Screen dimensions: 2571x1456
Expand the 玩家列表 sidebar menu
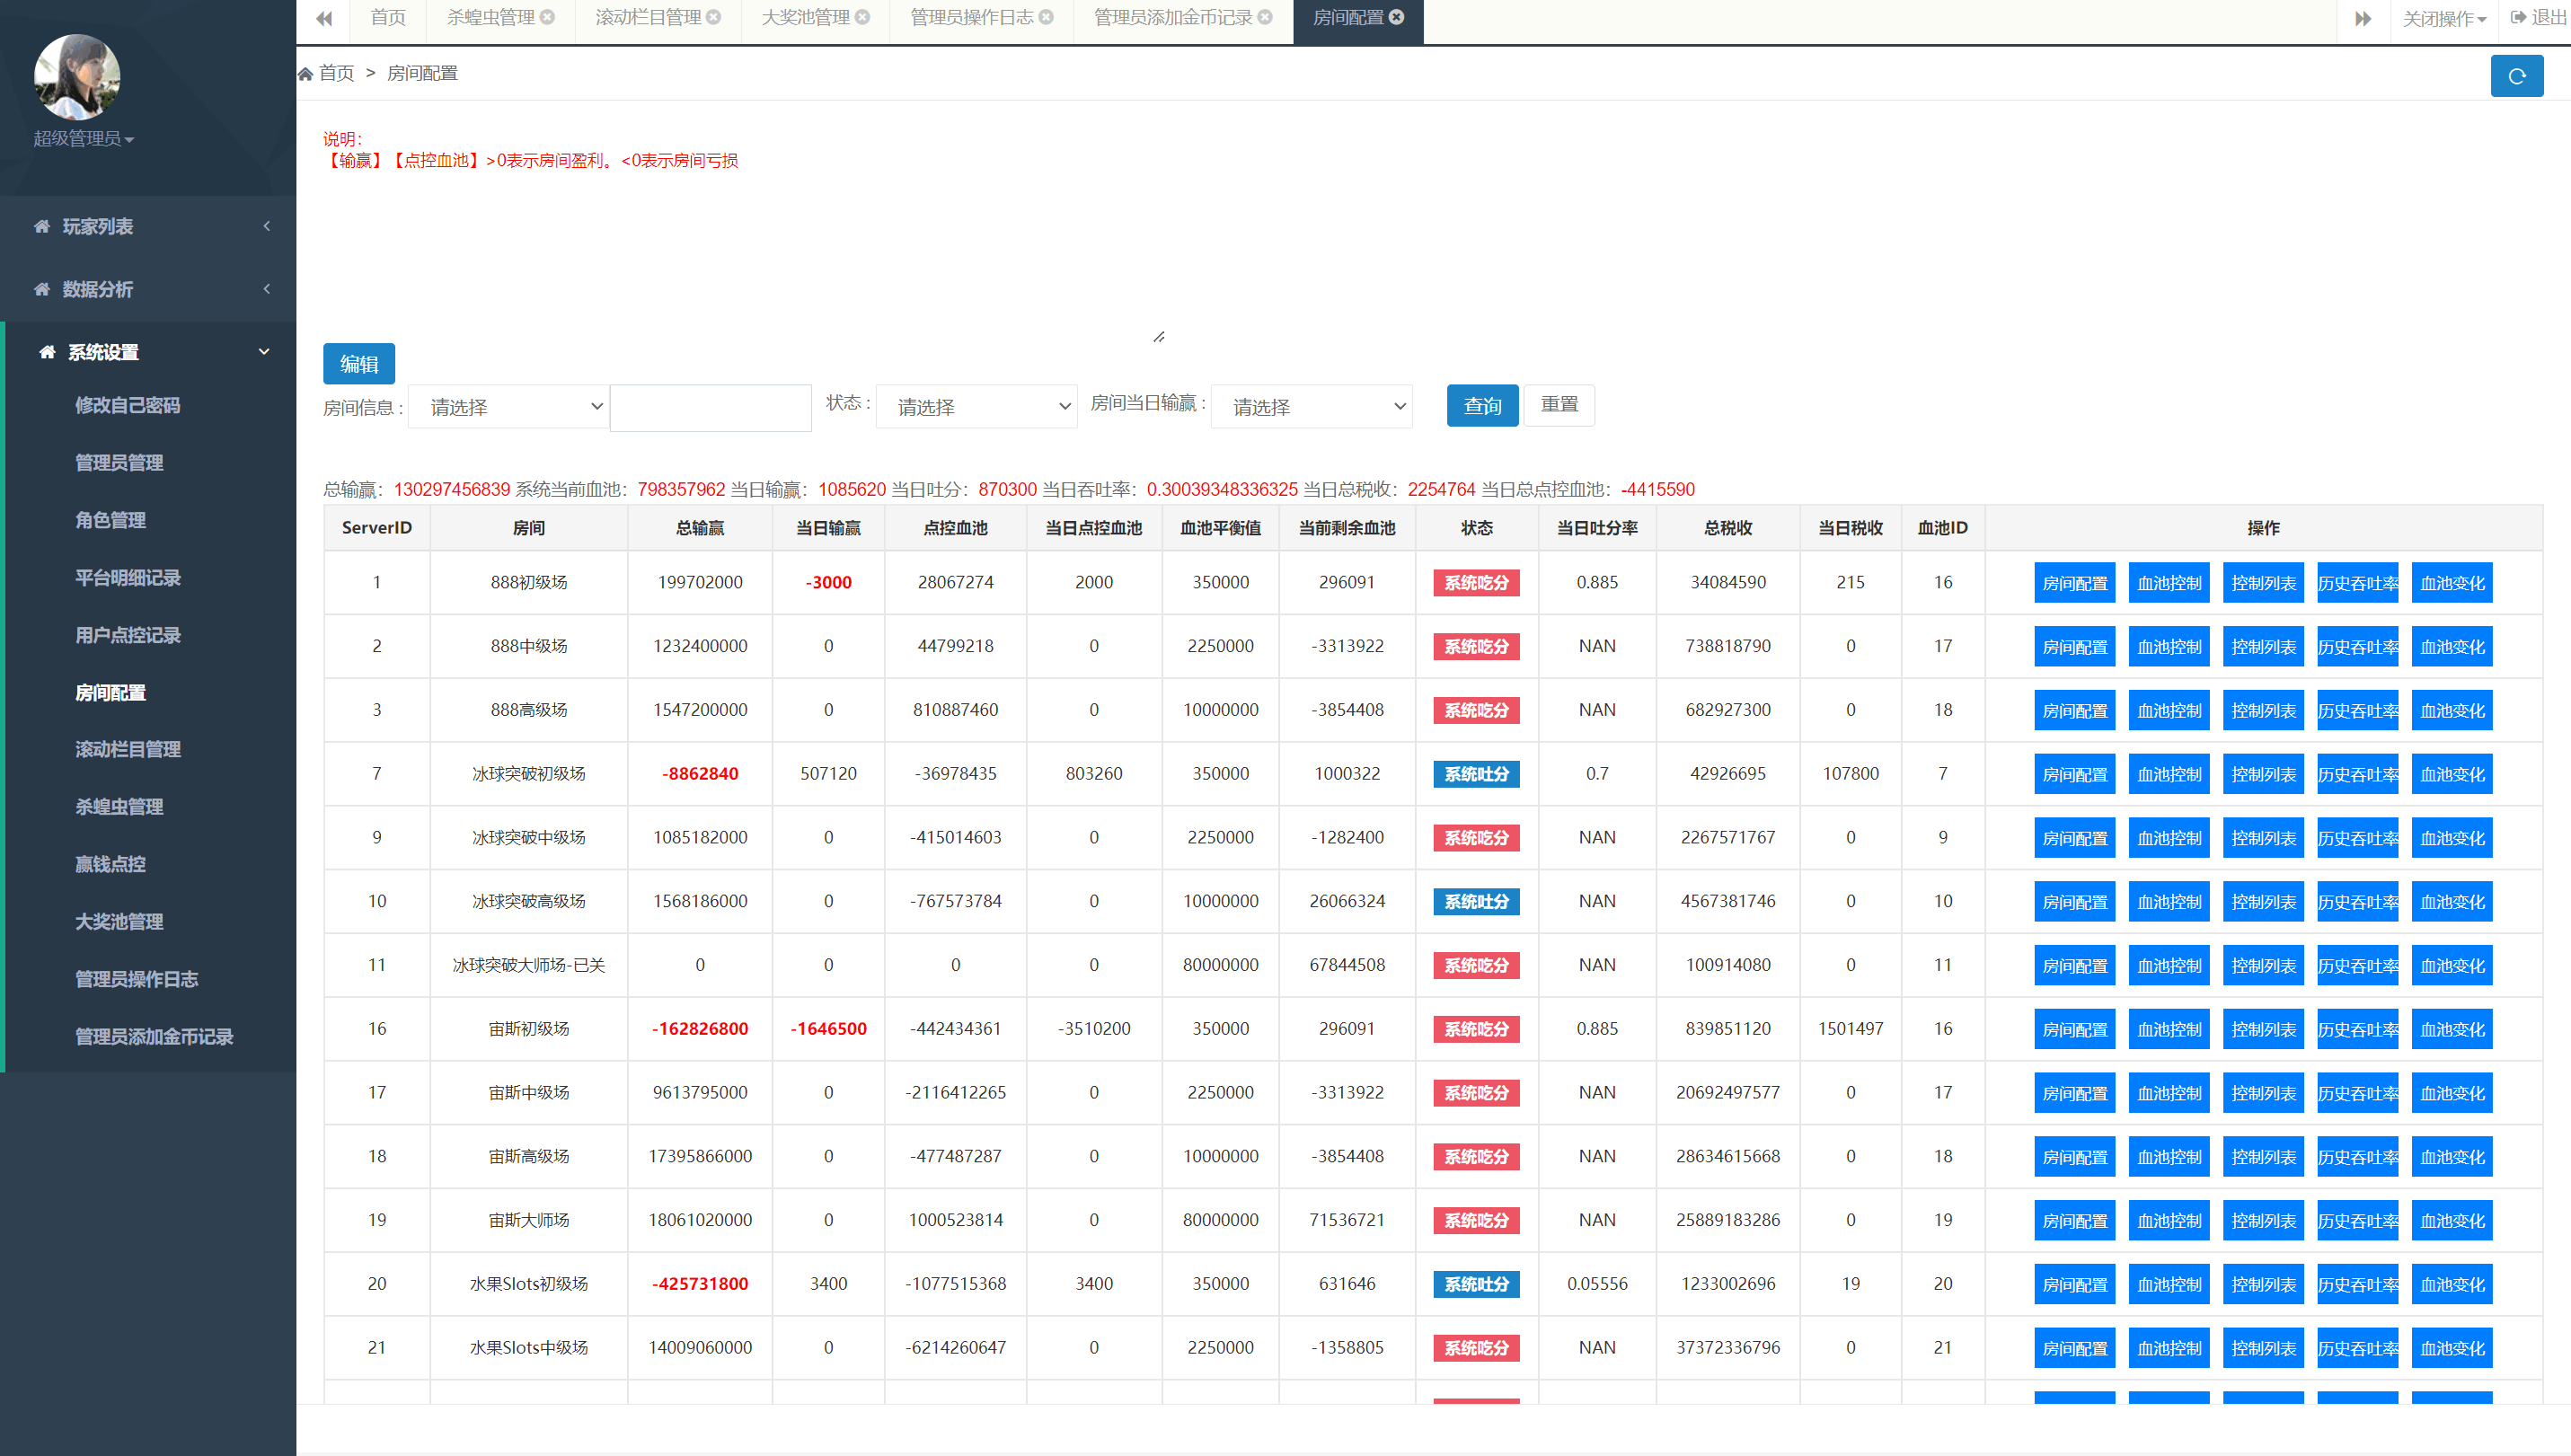[148, 226]
